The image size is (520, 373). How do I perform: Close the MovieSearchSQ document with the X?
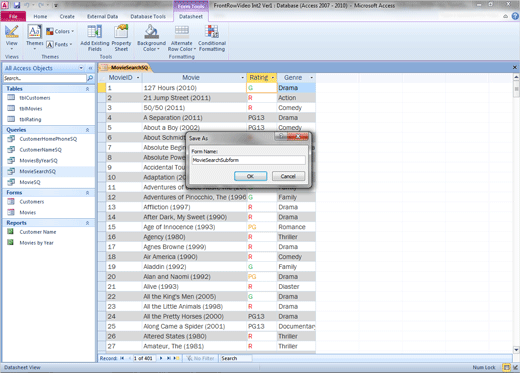coord(515,67)
